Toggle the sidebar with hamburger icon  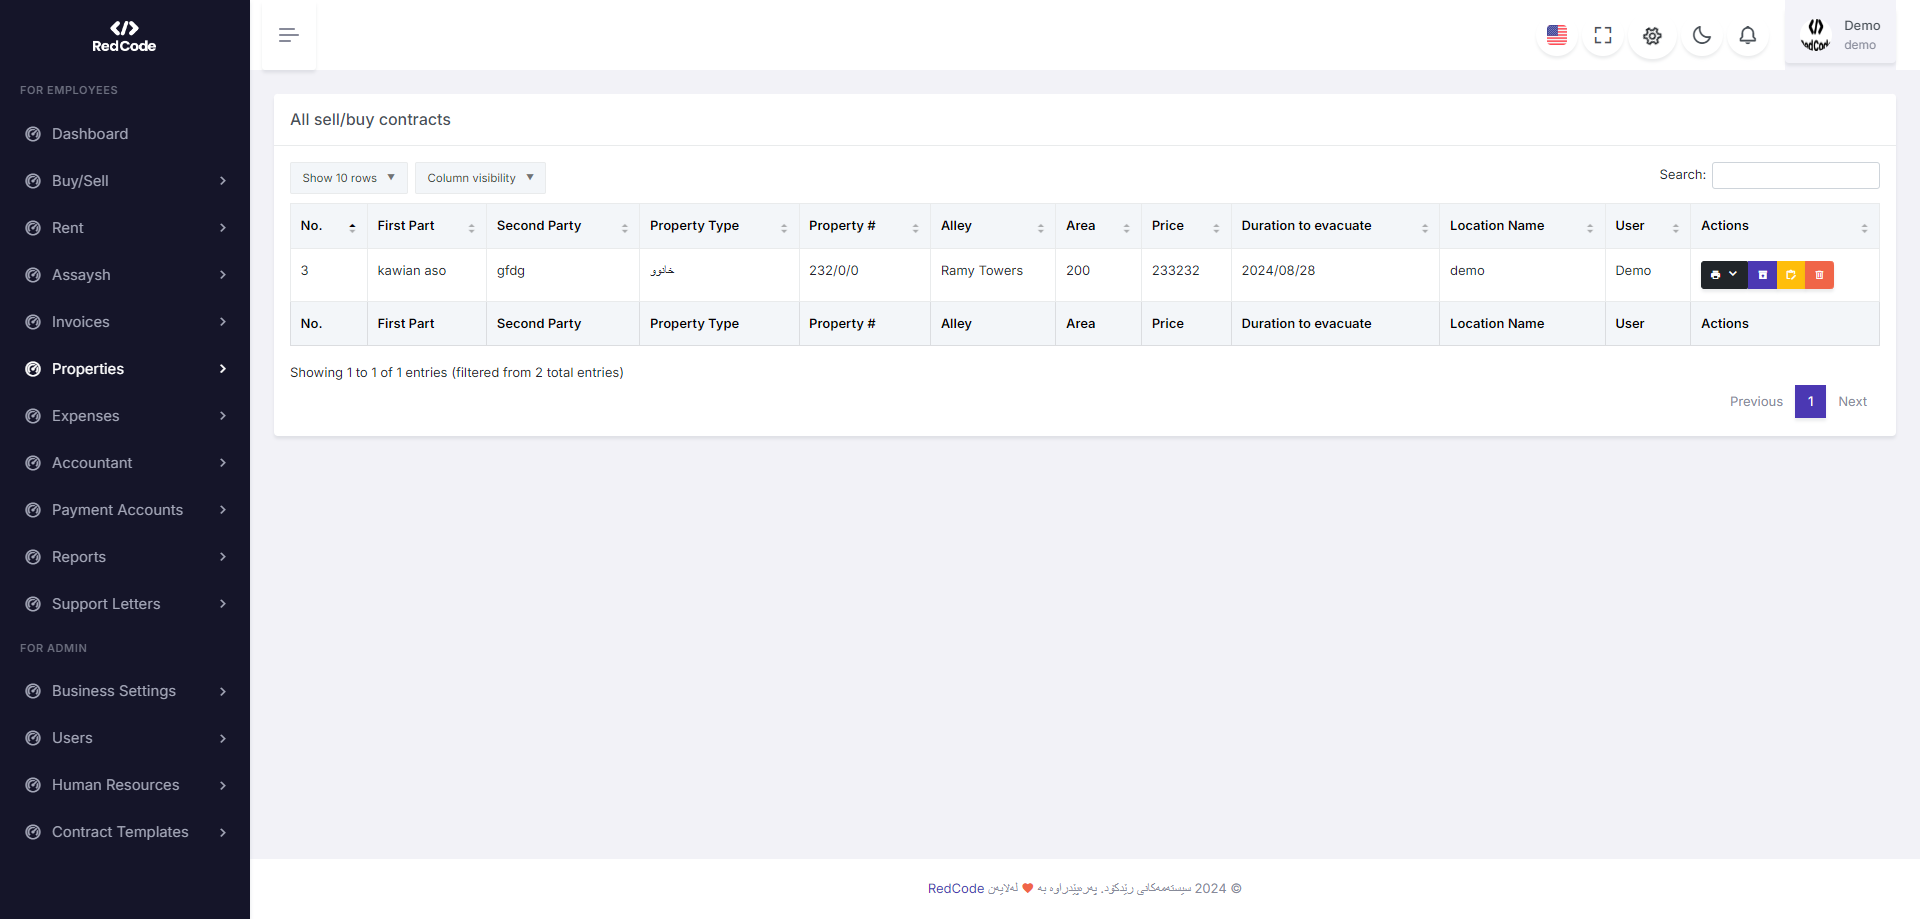(289, 36)
